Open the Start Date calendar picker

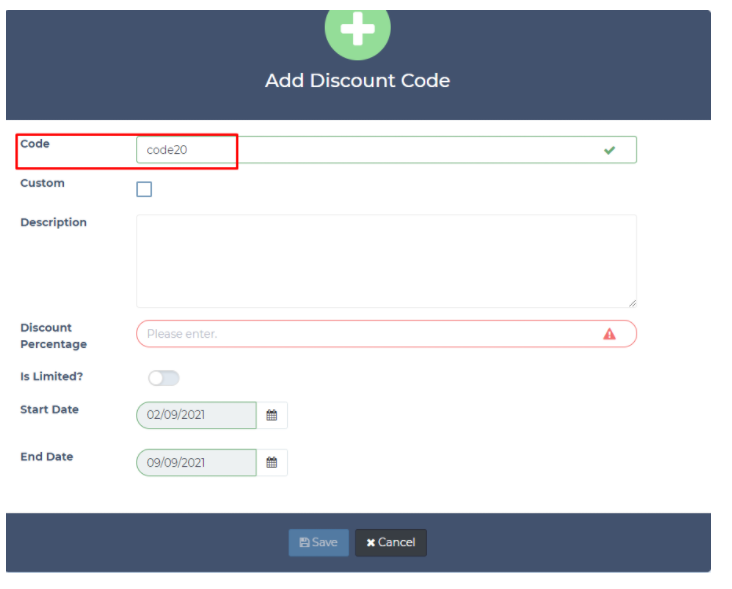[x=271, y=415]
